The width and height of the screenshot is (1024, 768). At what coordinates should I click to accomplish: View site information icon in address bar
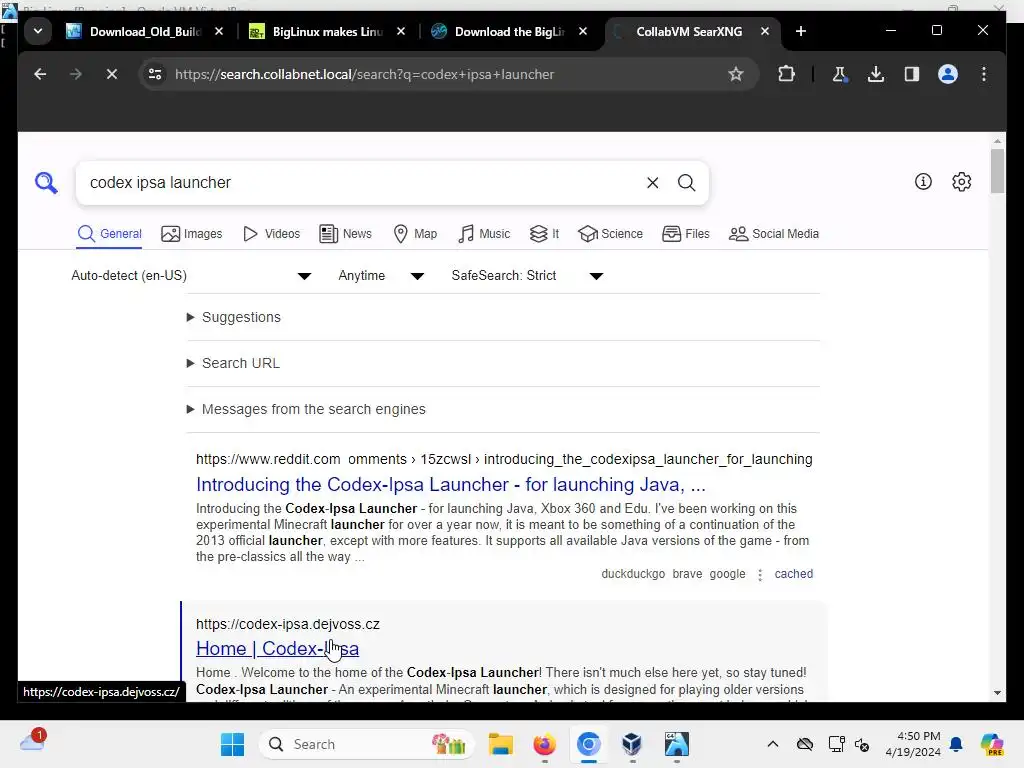click(155, 74)
